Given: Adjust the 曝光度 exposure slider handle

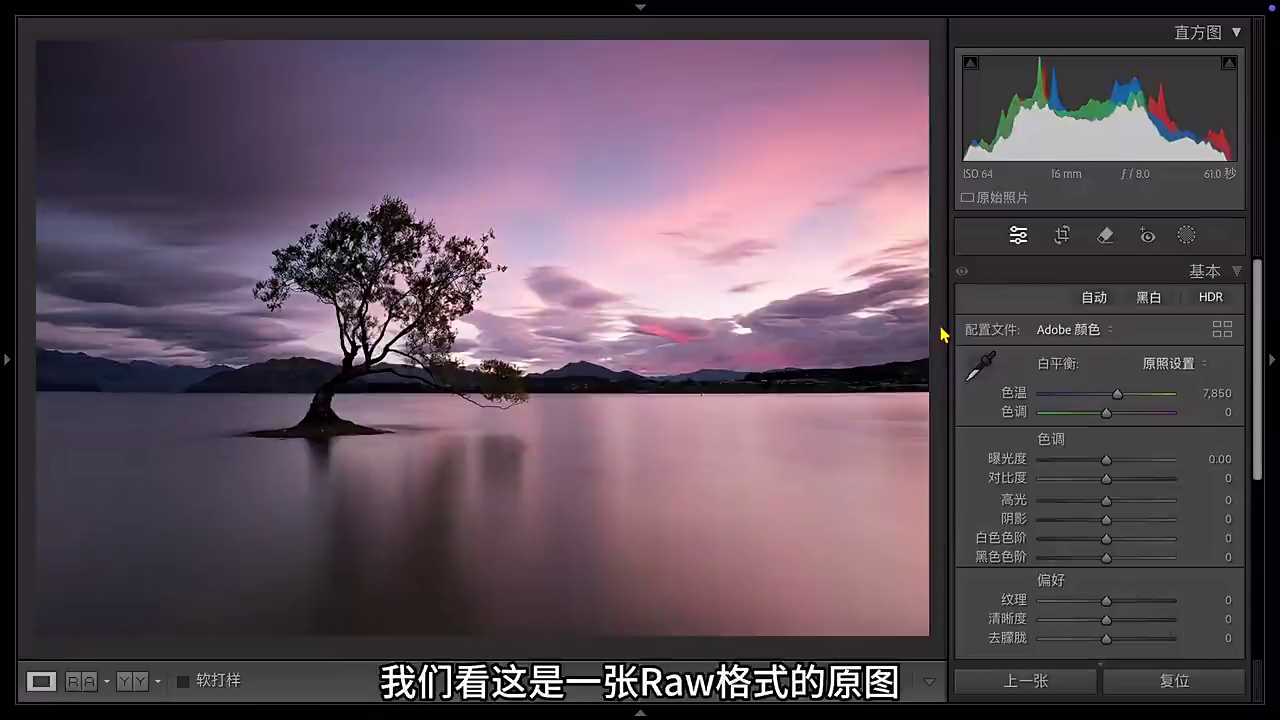Looking at the screenshot, I should [x=1106, y=460].
